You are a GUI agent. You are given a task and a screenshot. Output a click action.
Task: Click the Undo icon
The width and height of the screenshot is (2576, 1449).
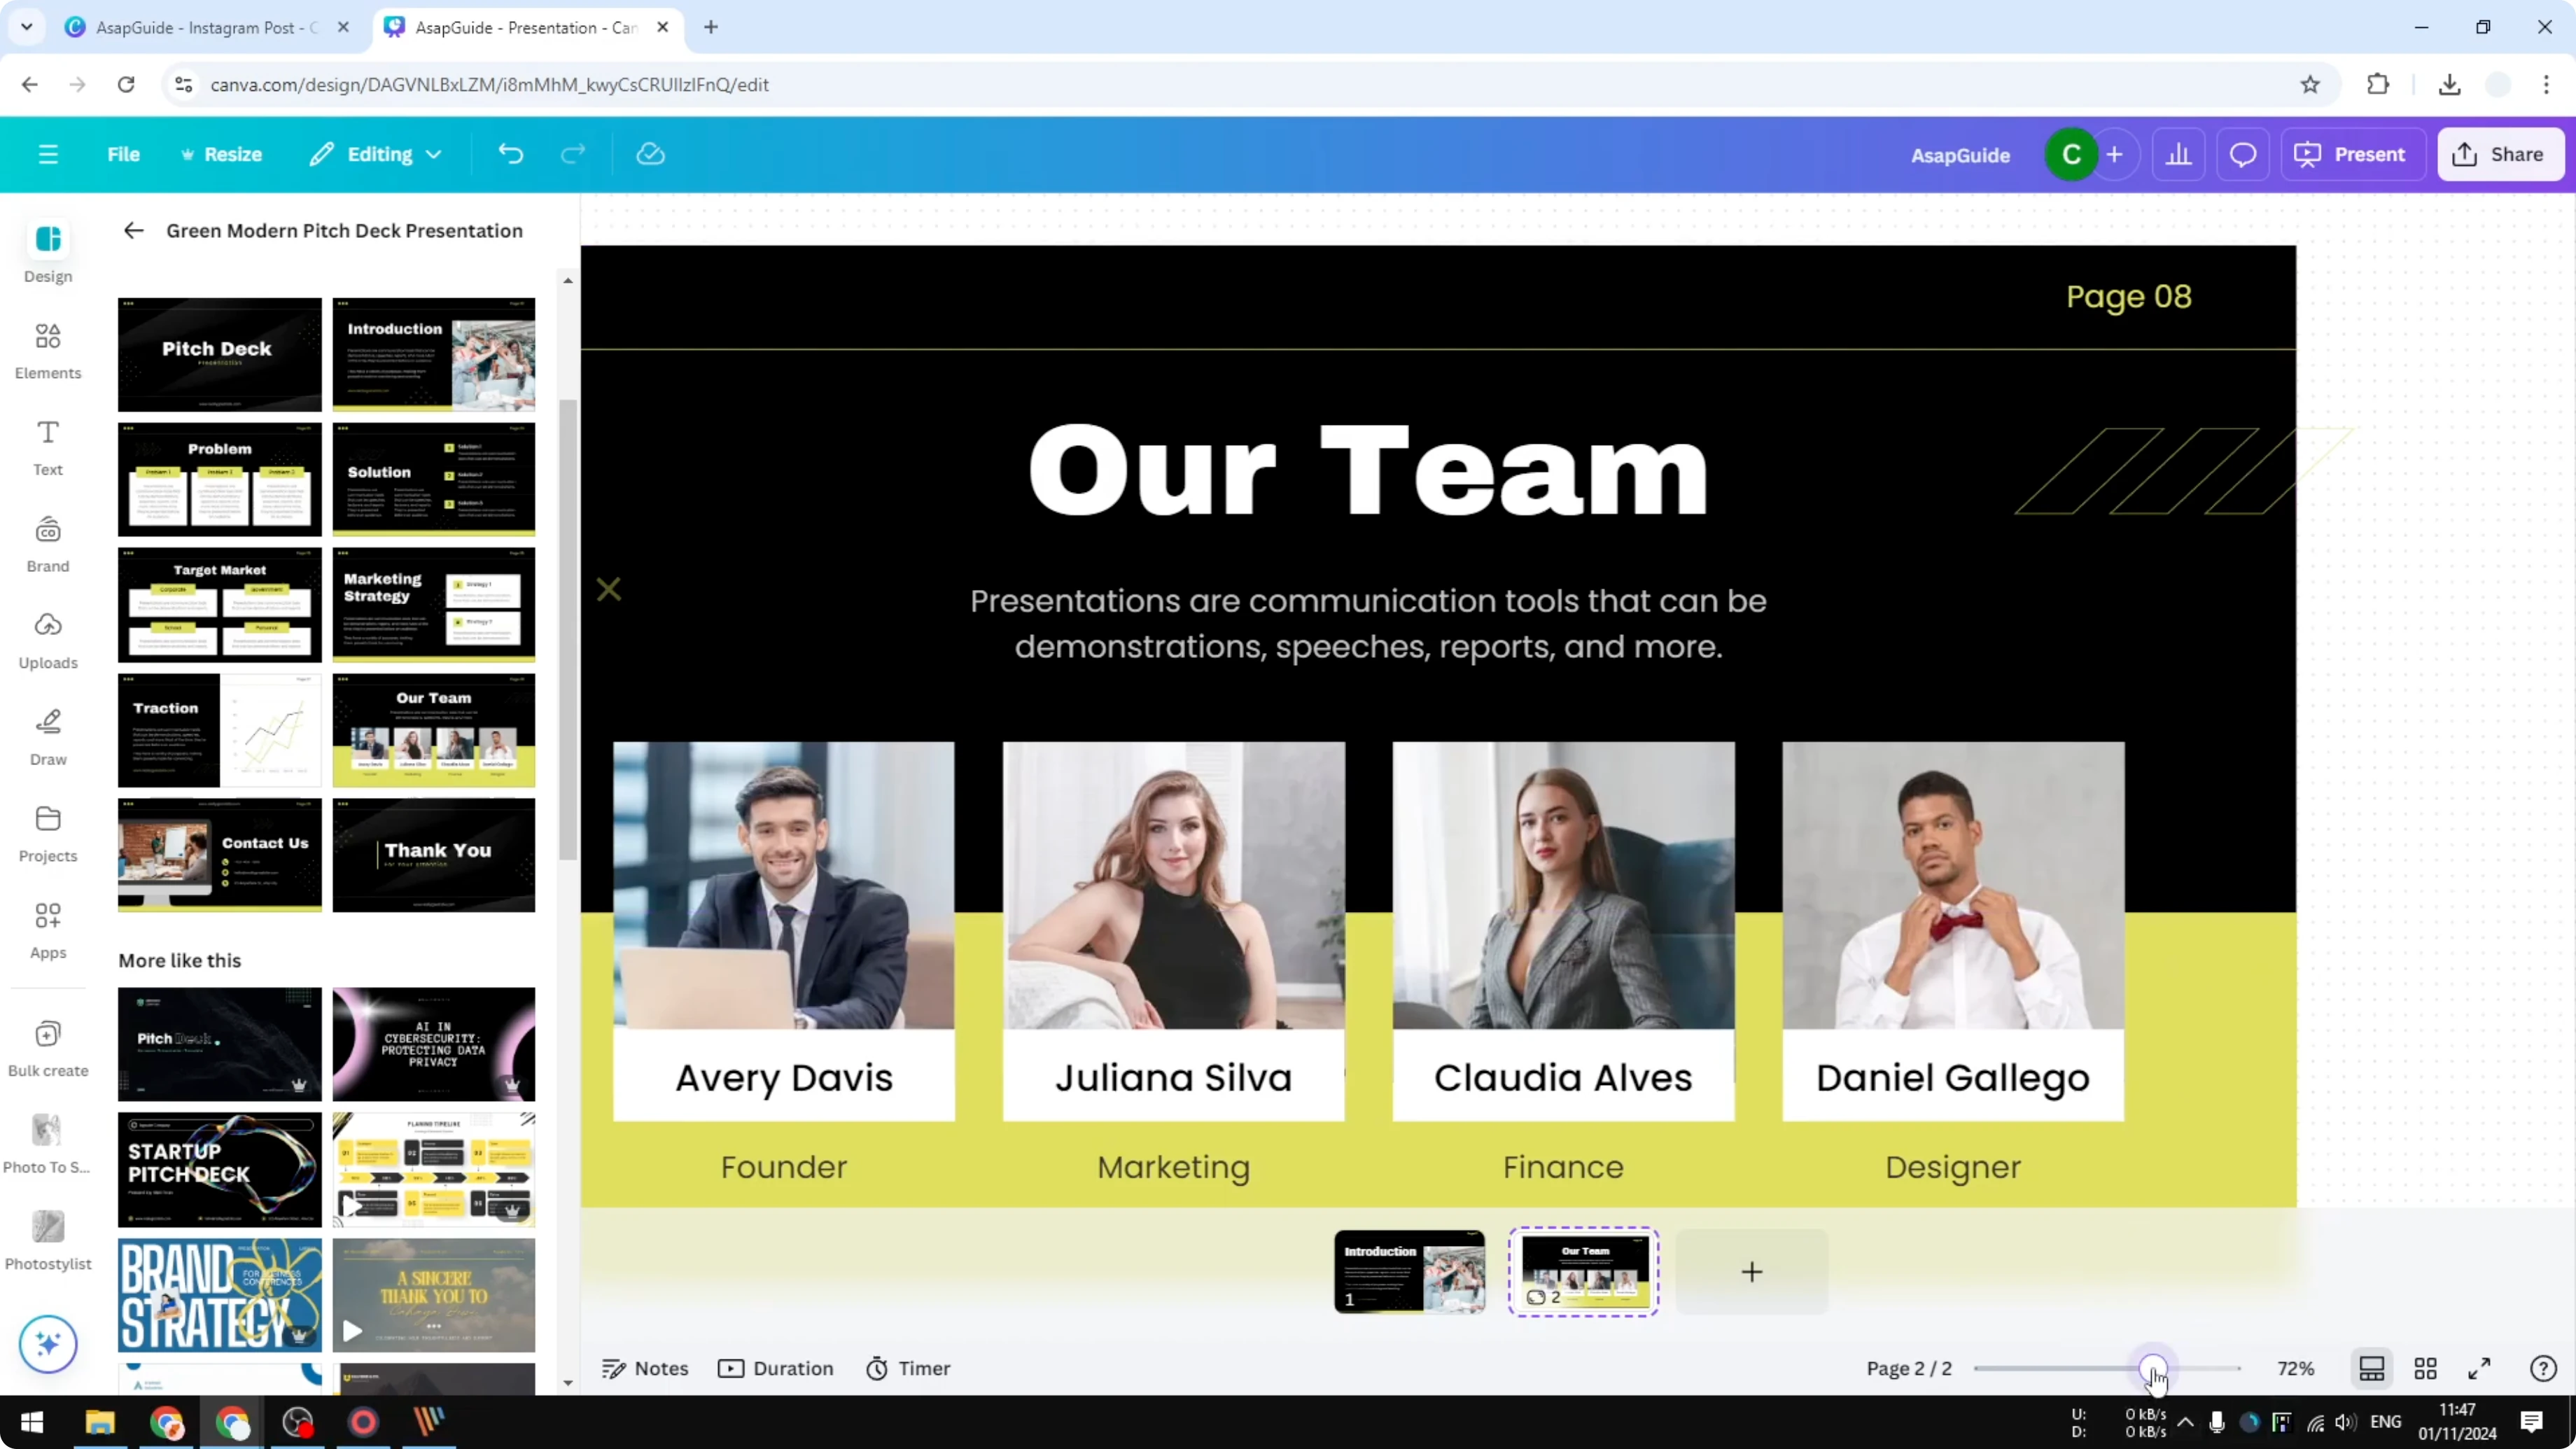[511, 153]
